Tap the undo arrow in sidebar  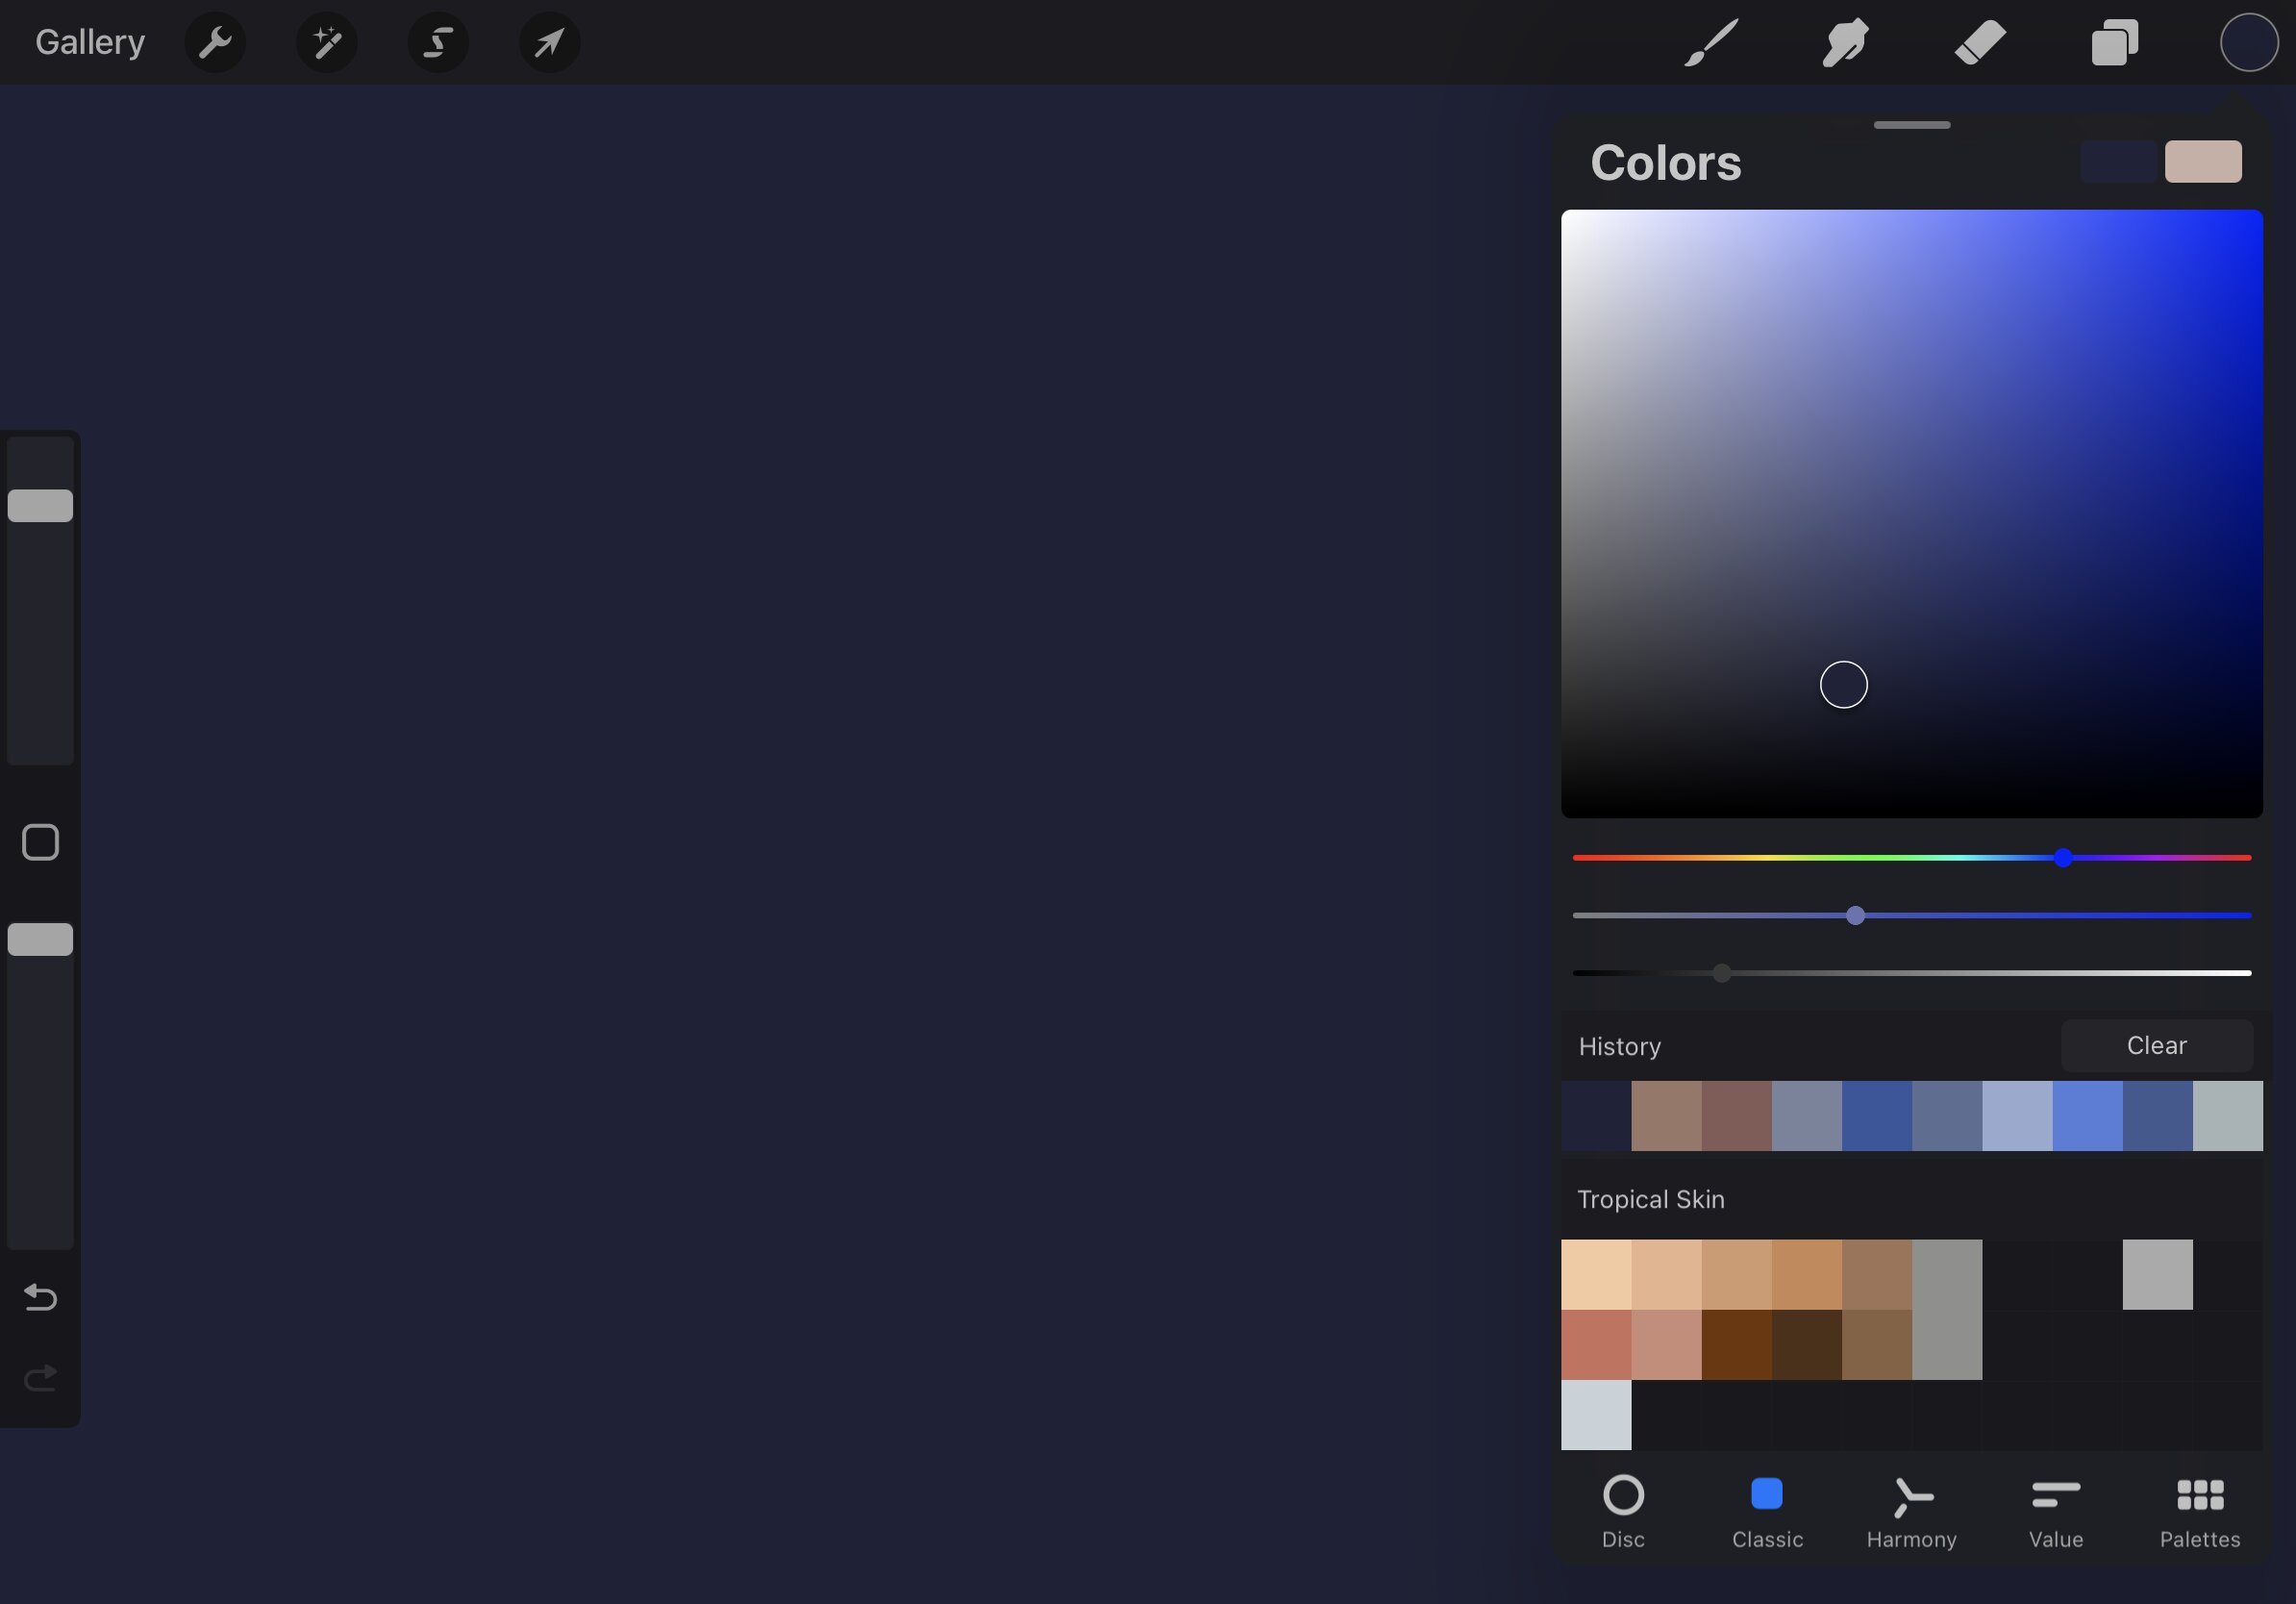pos(40,1297)
